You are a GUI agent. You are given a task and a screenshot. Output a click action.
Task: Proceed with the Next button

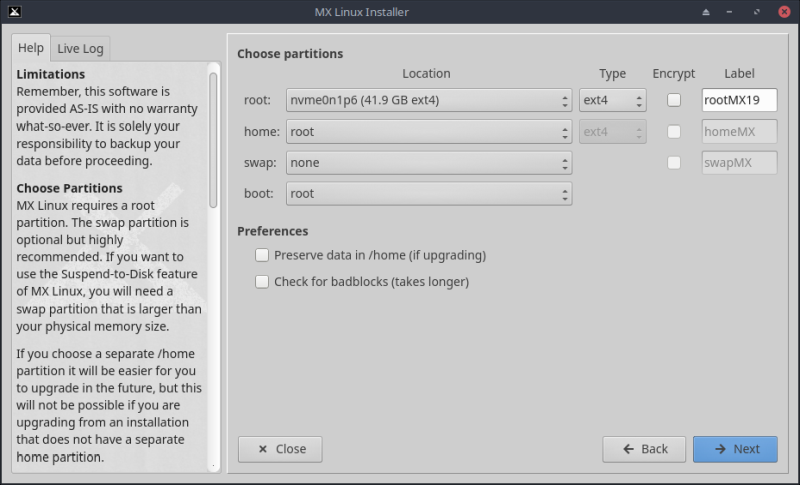pos(735,449)
